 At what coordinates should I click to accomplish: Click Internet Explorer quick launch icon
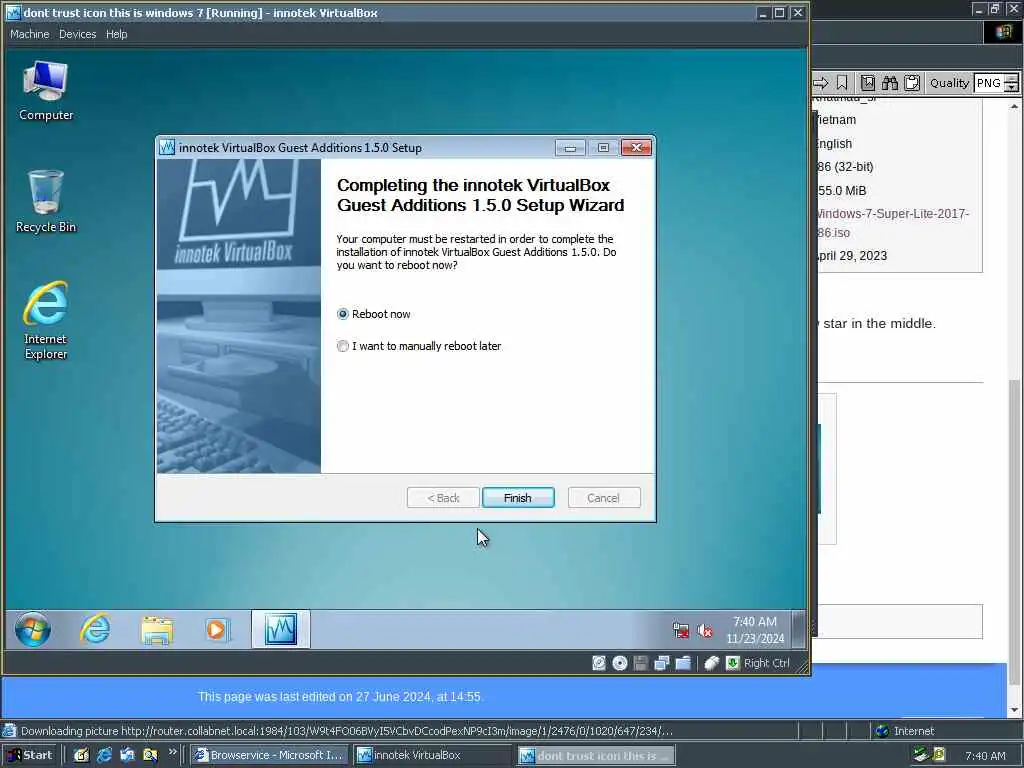(x=104, y=756)
